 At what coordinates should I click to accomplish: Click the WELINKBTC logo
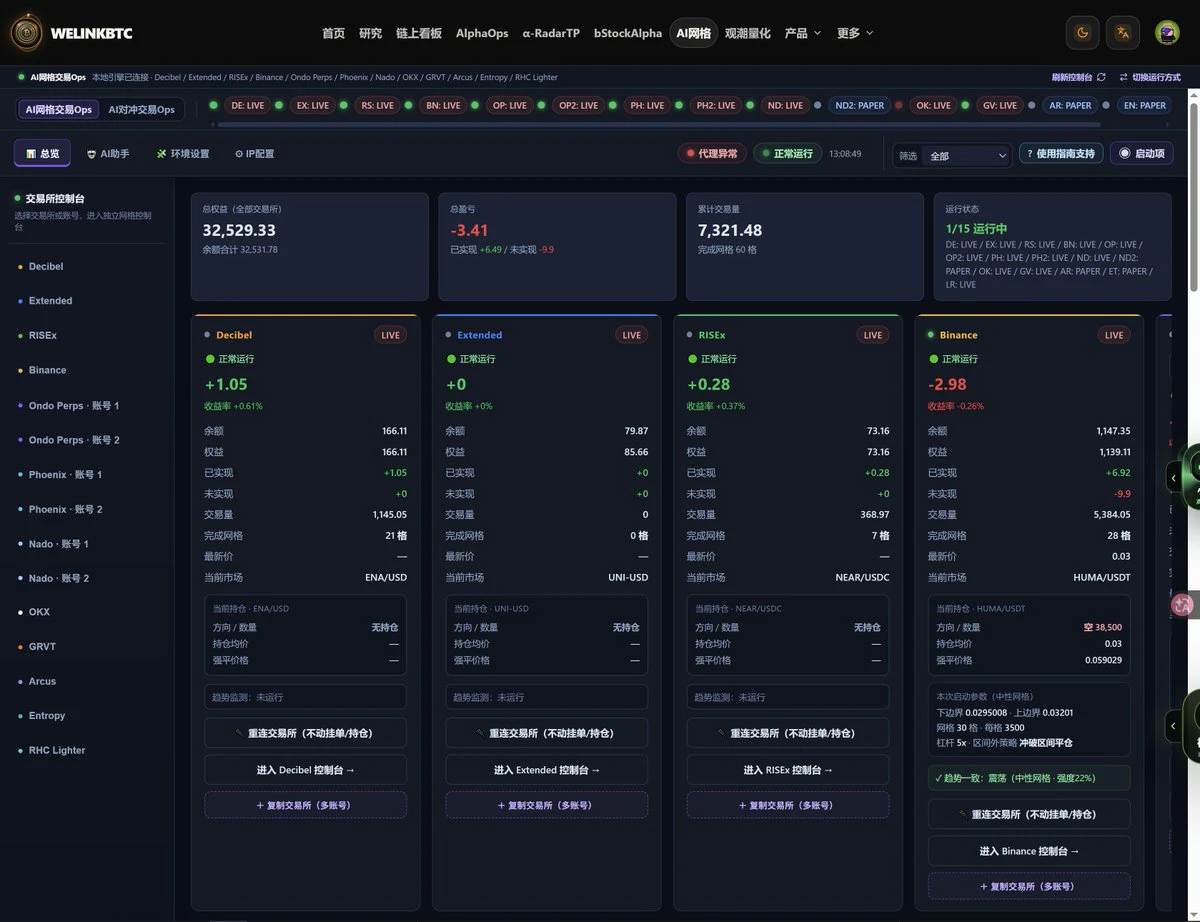[x=71, y=33]
